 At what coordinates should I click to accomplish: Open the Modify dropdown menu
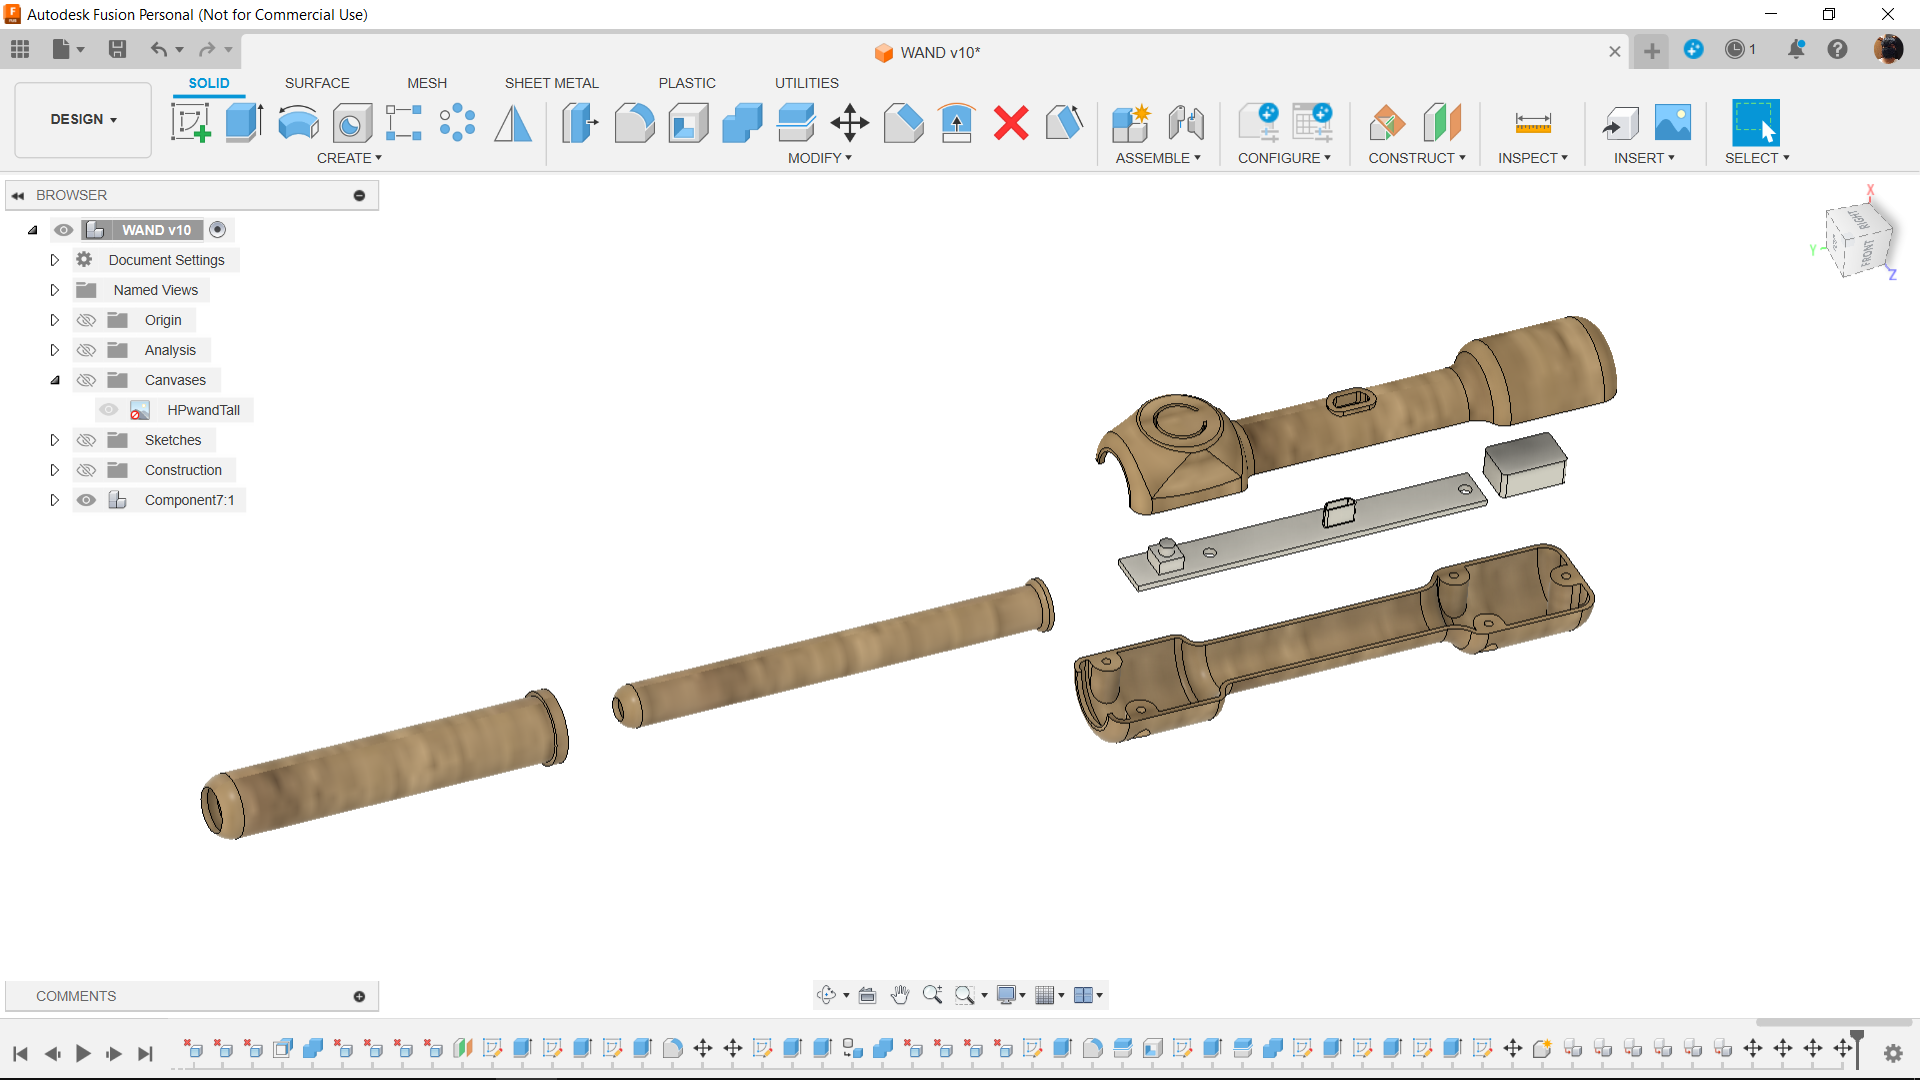click(816, 158)
